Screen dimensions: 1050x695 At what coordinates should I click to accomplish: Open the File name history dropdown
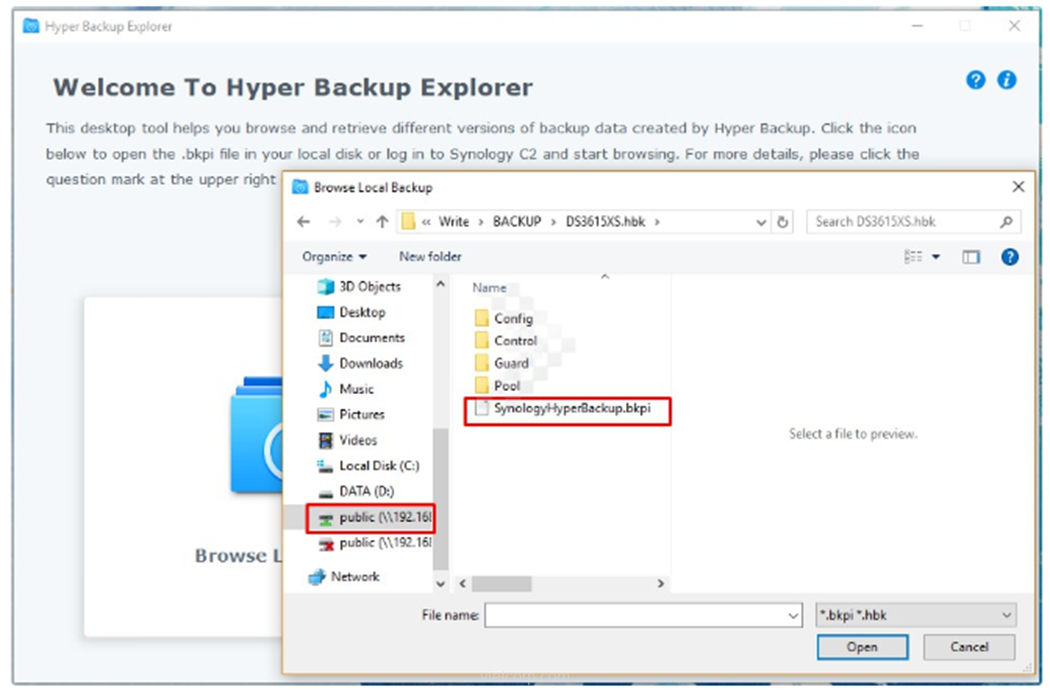coord(792,616)
